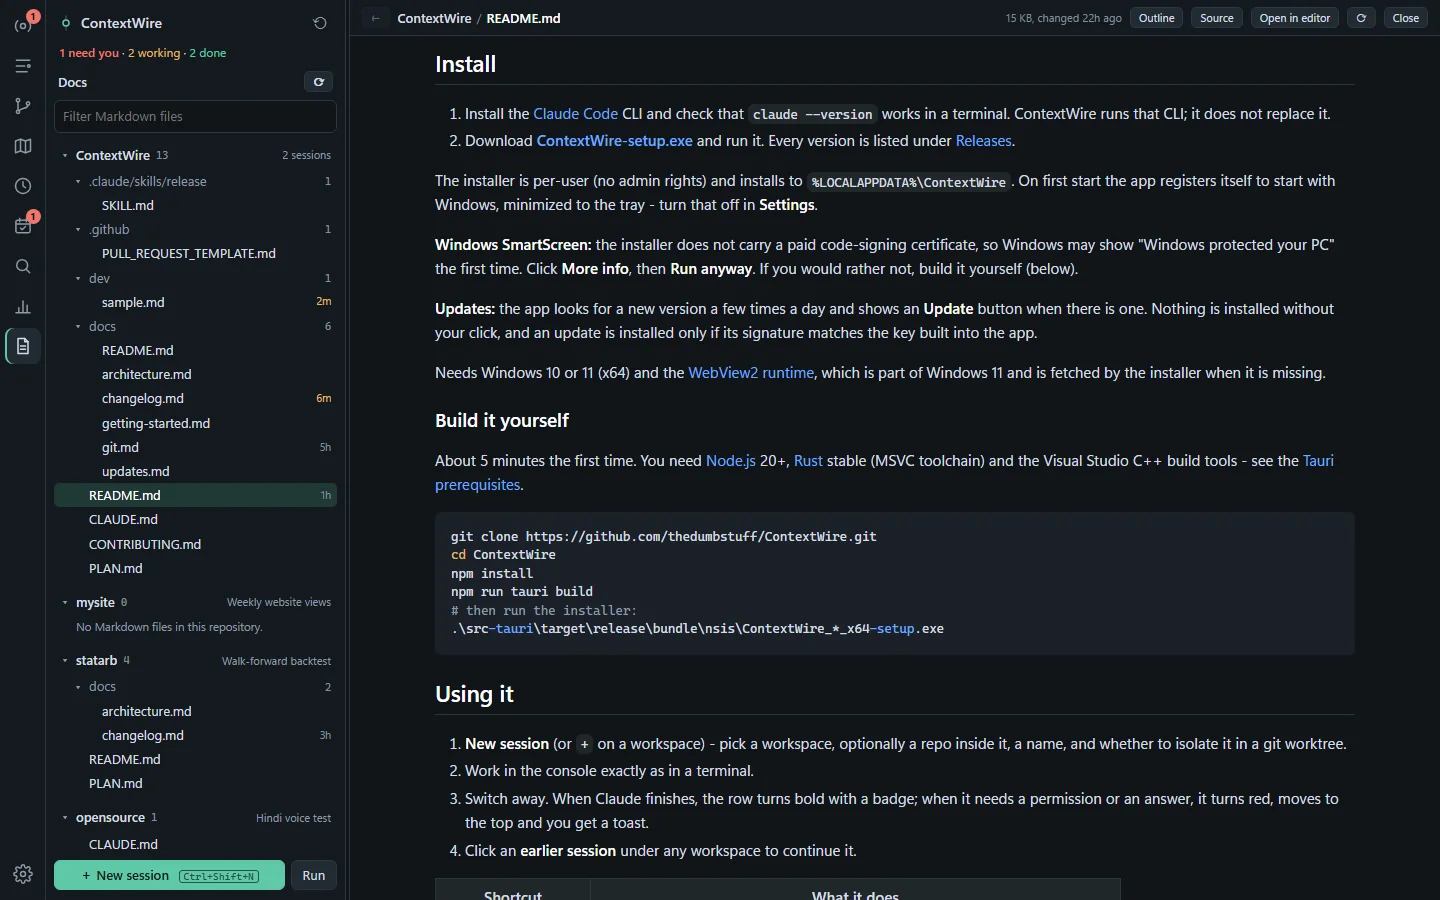
Task: Open the Node.js link
Action: 731,461
